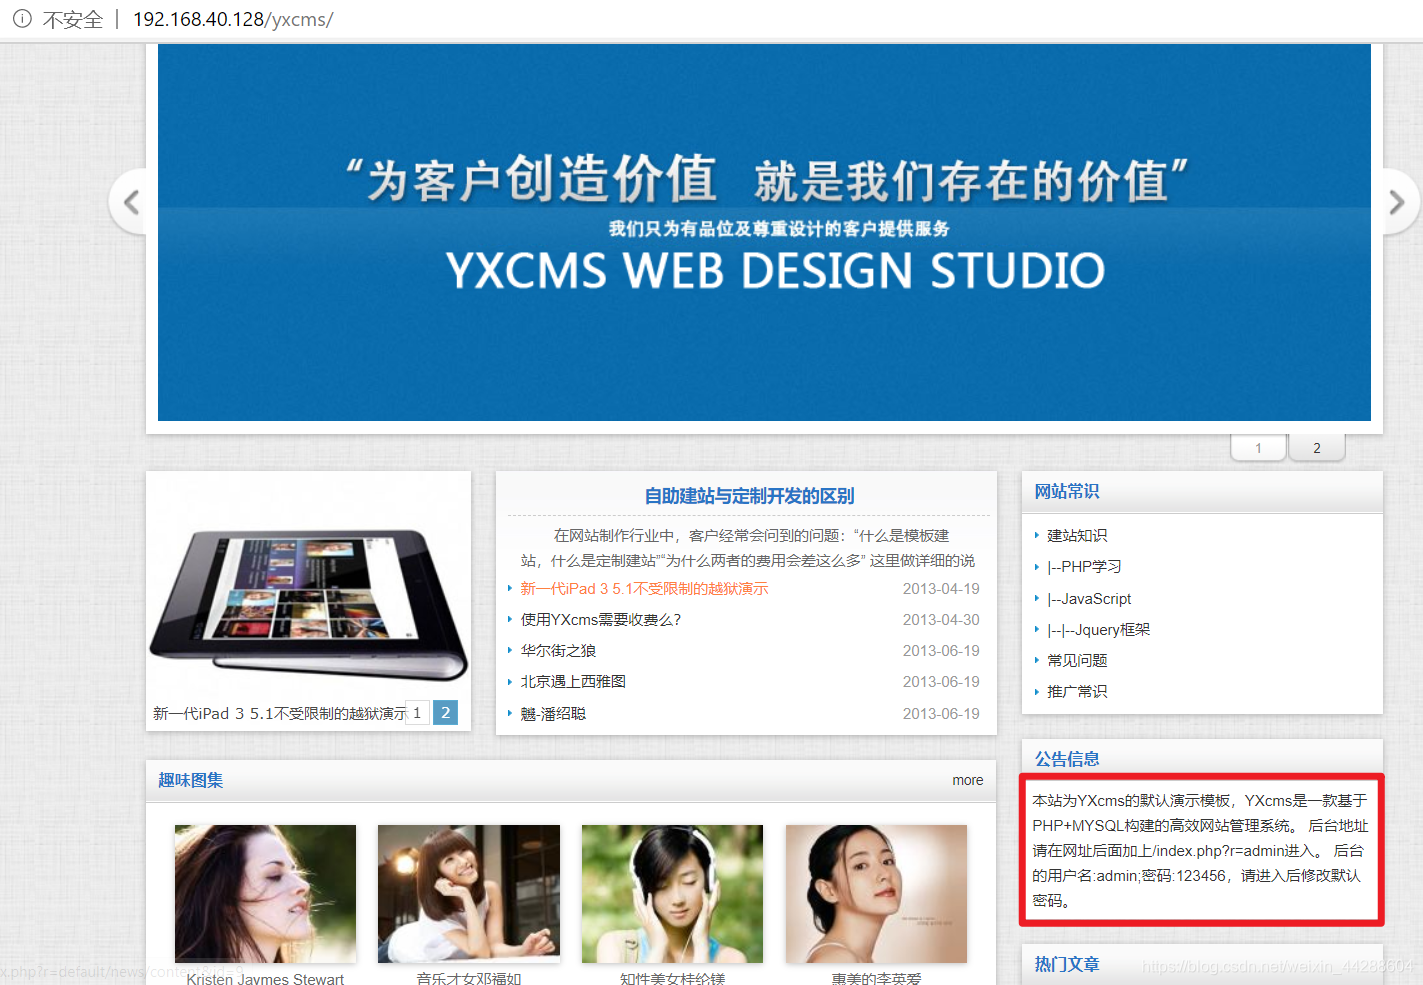
Task: Open 音乐才女邓福如 photo thumbnail
Action: pos(469,894)
